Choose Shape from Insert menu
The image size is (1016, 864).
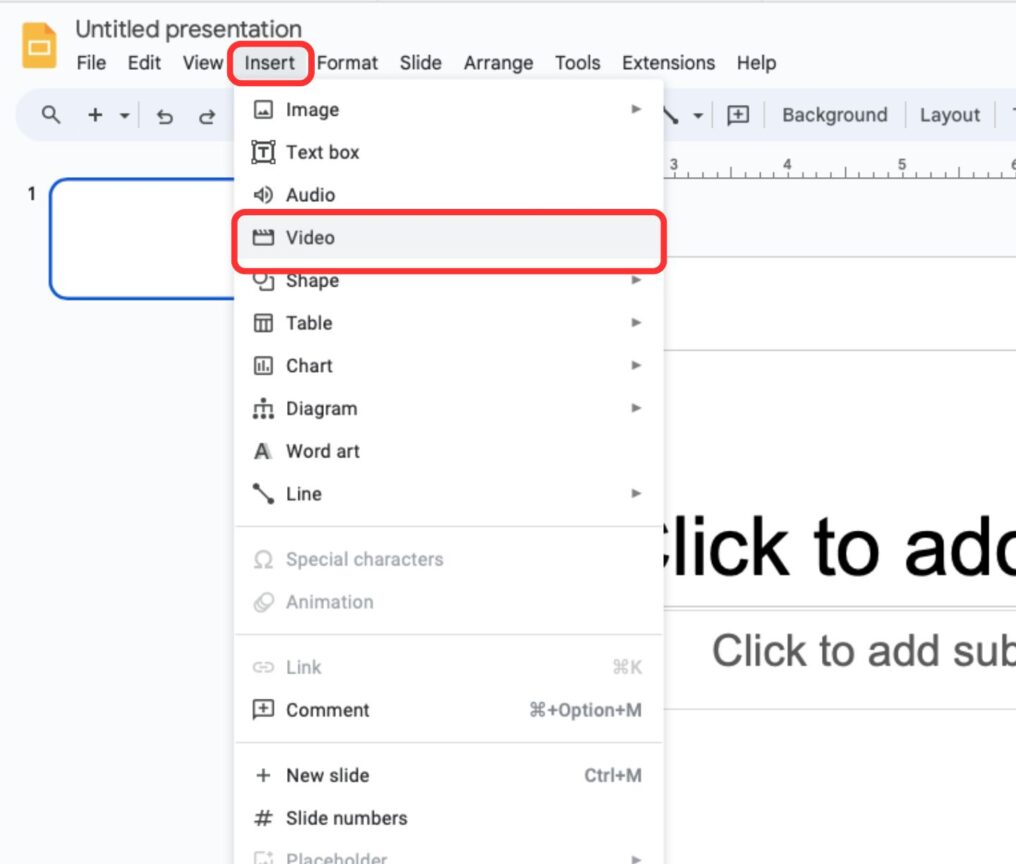pos(448,281)
